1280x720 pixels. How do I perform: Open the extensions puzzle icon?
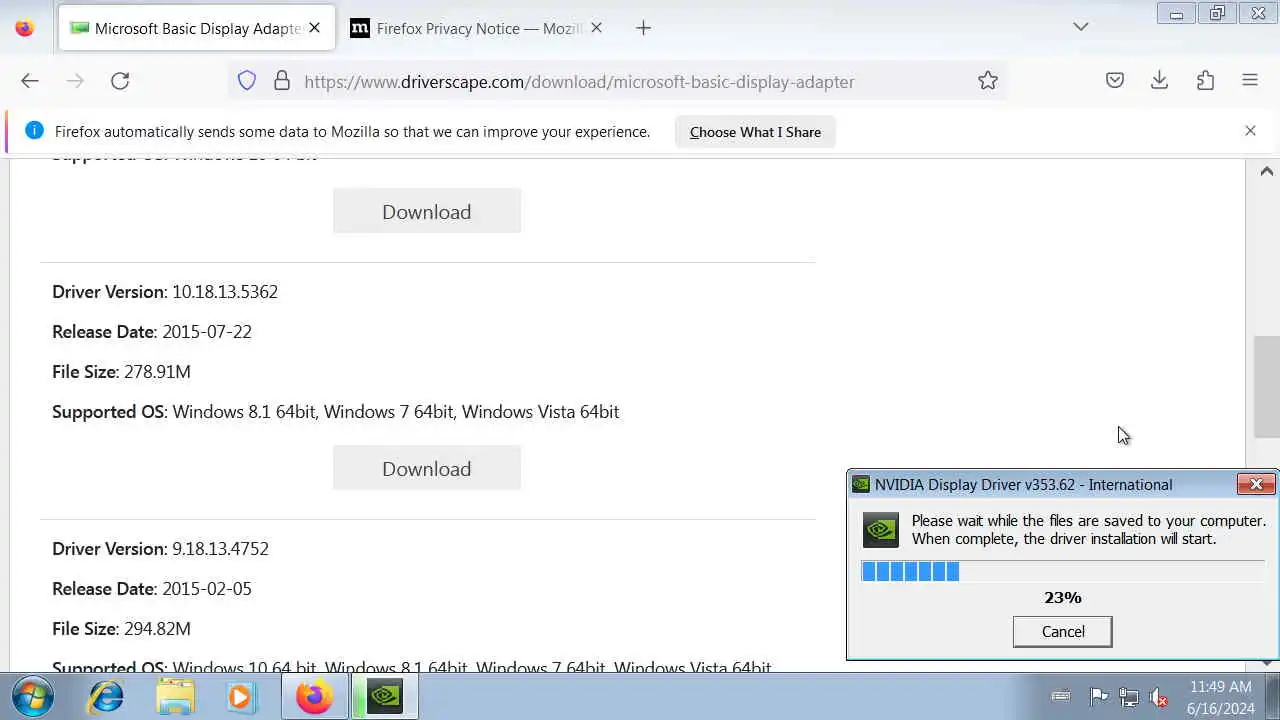pos(1205,81)
